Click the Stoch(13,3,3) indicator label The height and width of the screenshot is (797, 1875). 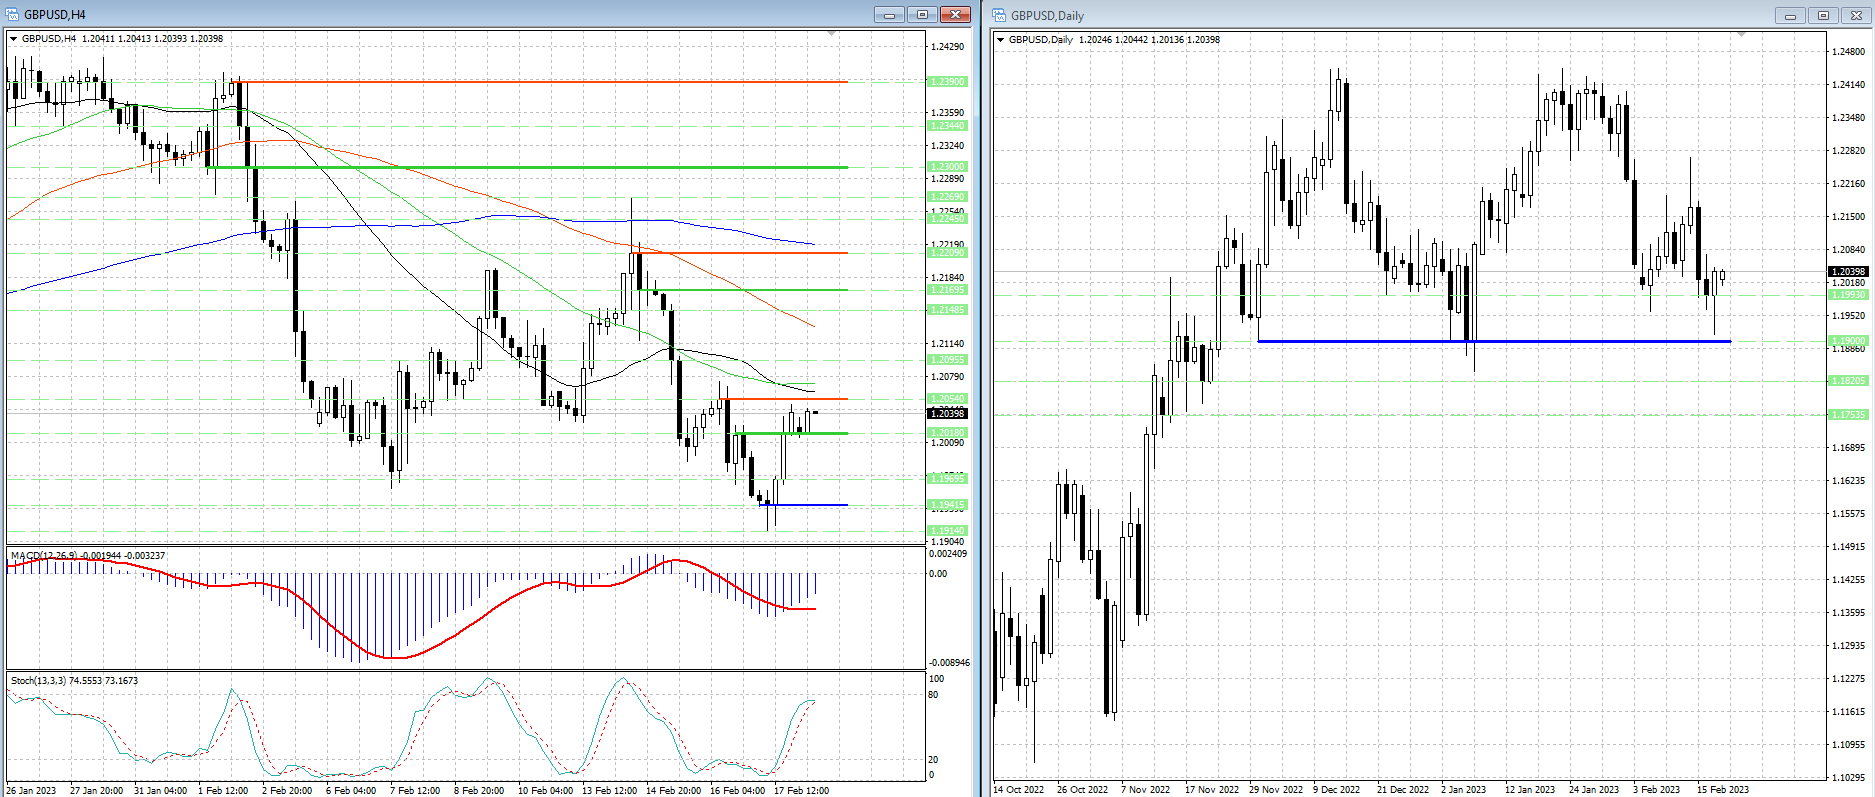tap(38, 680)
